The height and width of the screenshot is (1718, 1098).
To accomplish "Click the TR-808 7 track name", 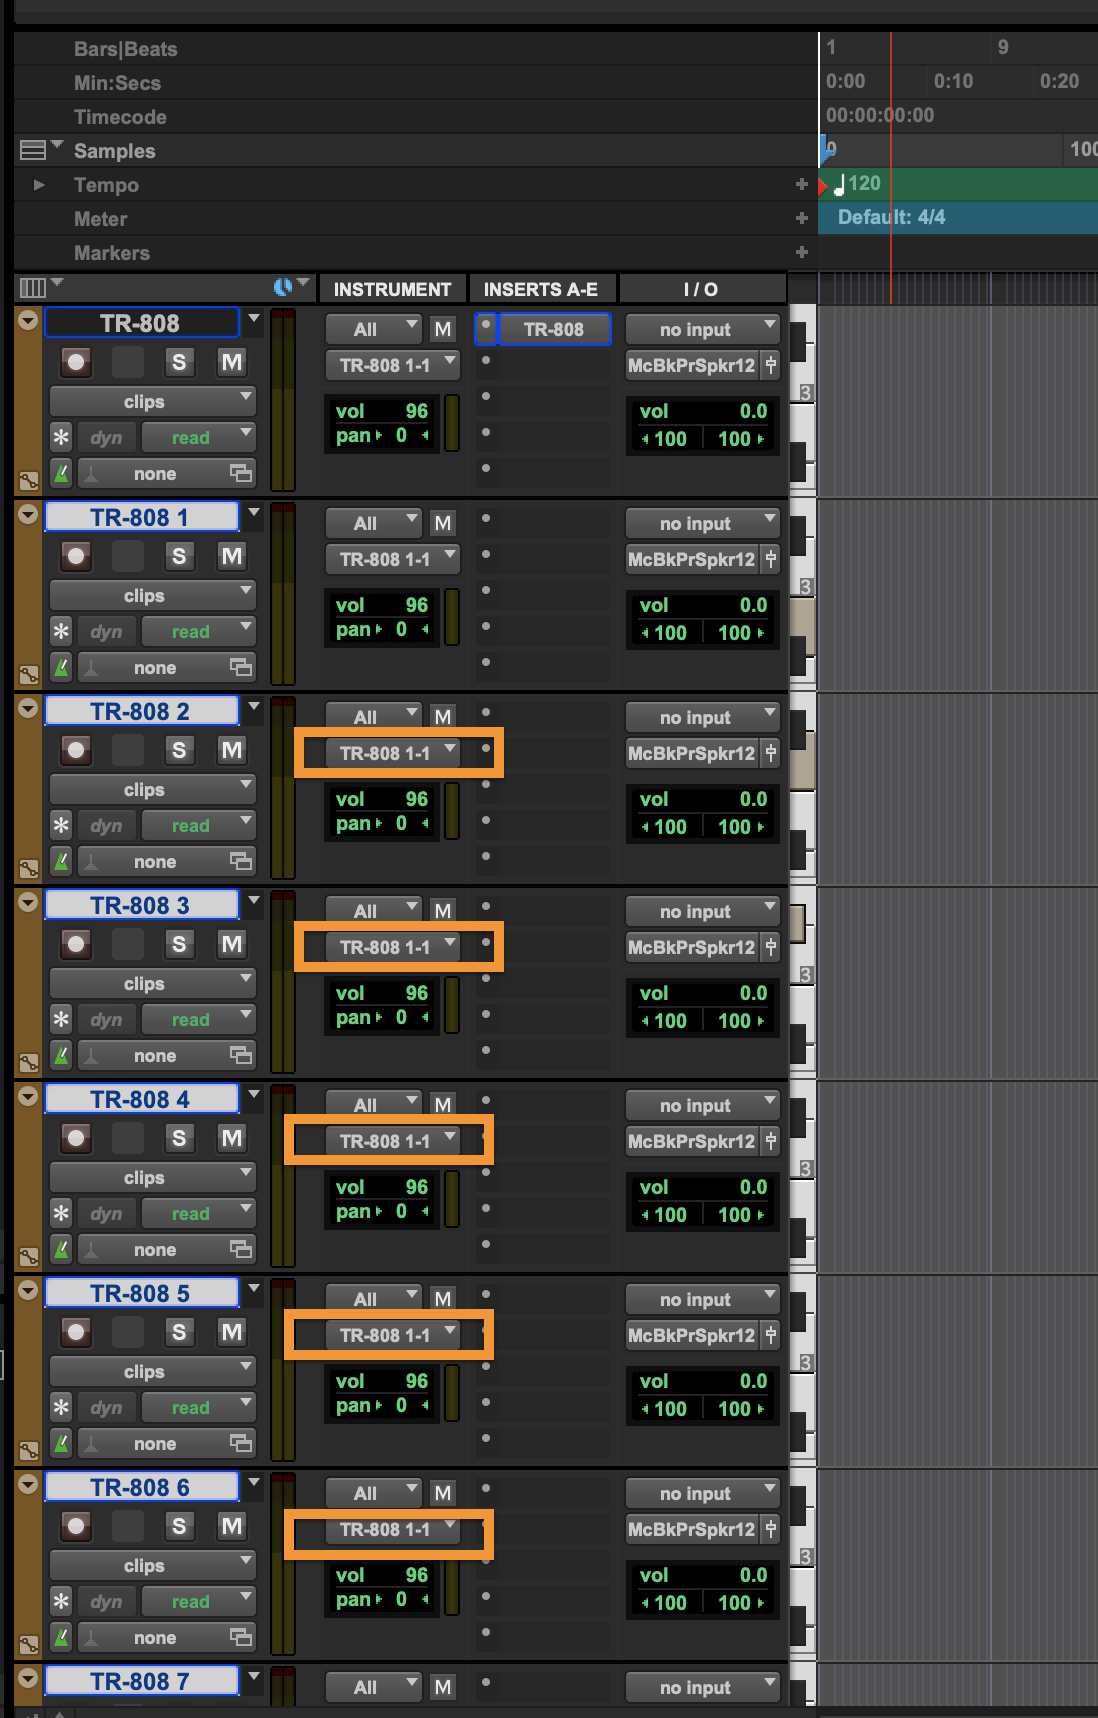I will coord(141,1681).
